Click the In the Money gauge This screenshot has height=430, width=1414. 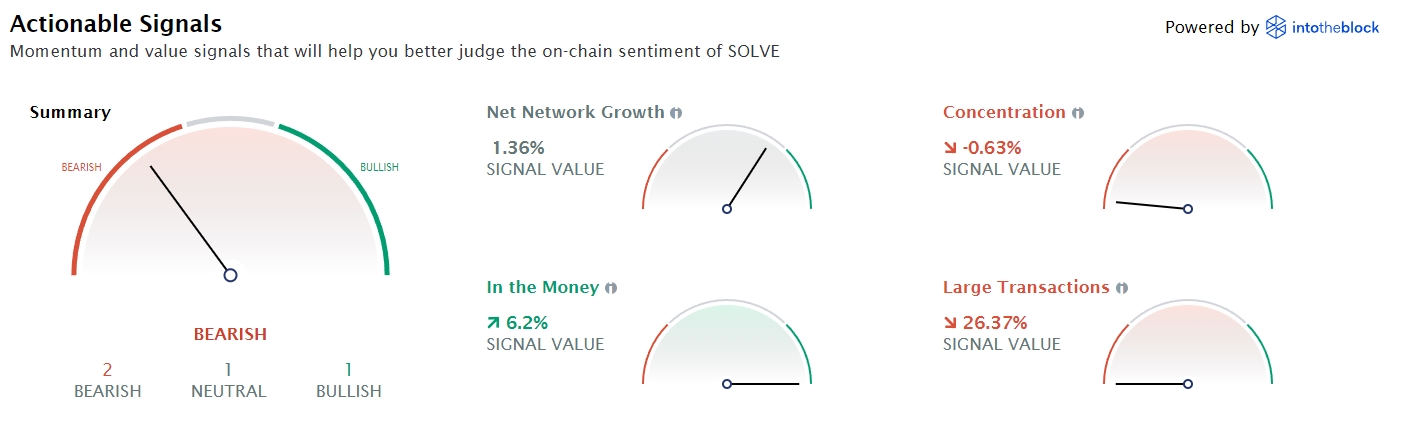pyautogui.click(x=727, y=345)
